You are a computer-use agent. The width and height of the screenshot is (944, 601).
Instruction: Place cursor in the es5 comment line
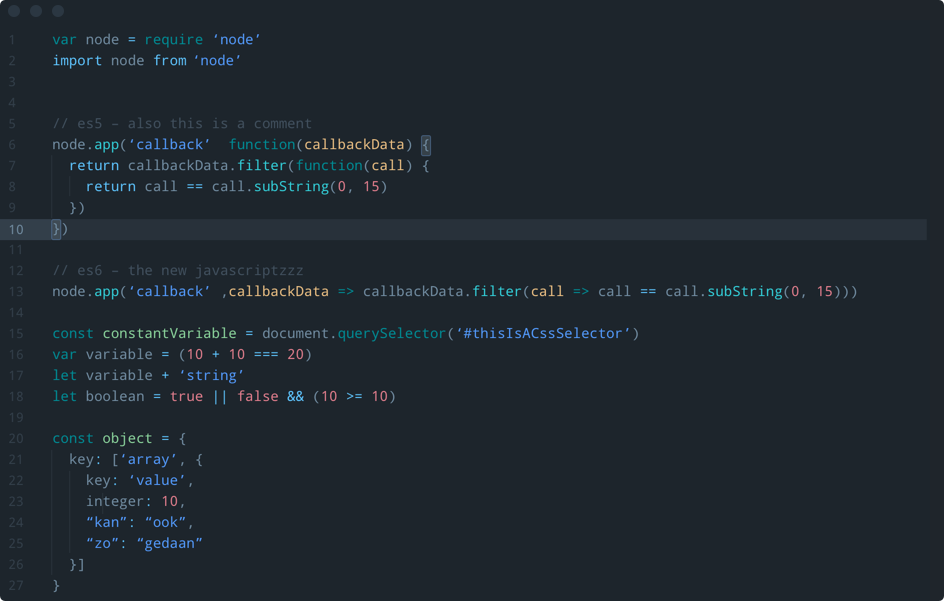point(182,123)
